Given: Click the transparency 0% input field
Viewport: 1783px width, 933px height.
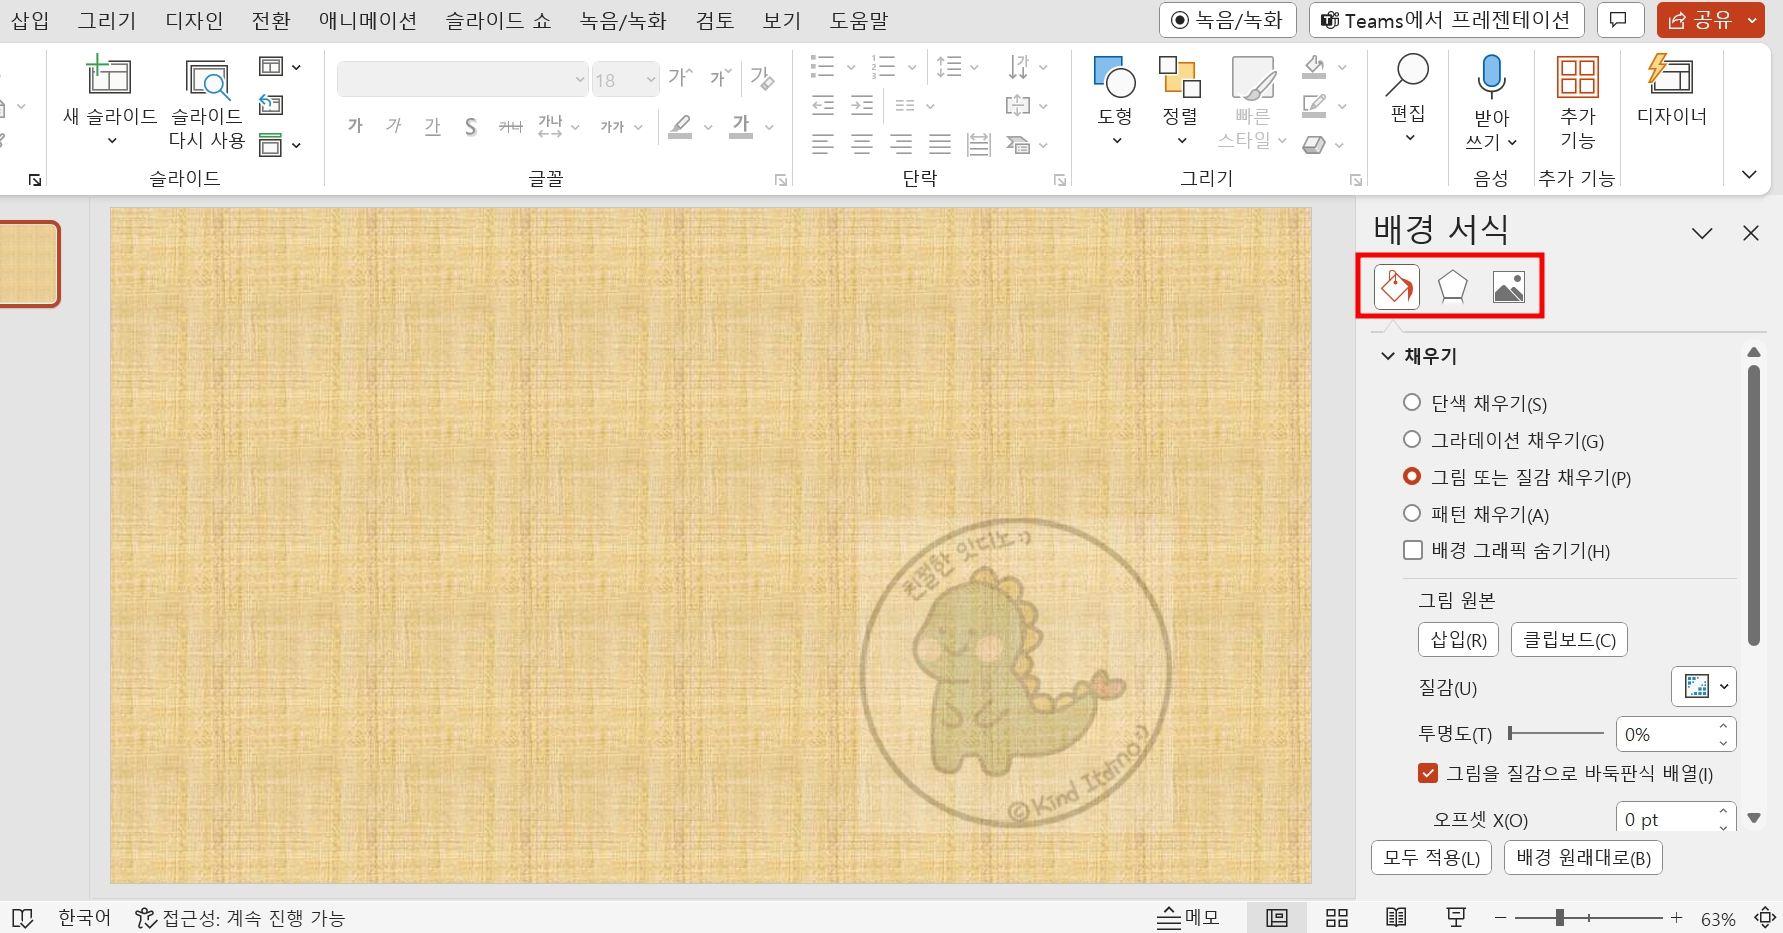Looking at the screenshot, I should coord(1665,735).
